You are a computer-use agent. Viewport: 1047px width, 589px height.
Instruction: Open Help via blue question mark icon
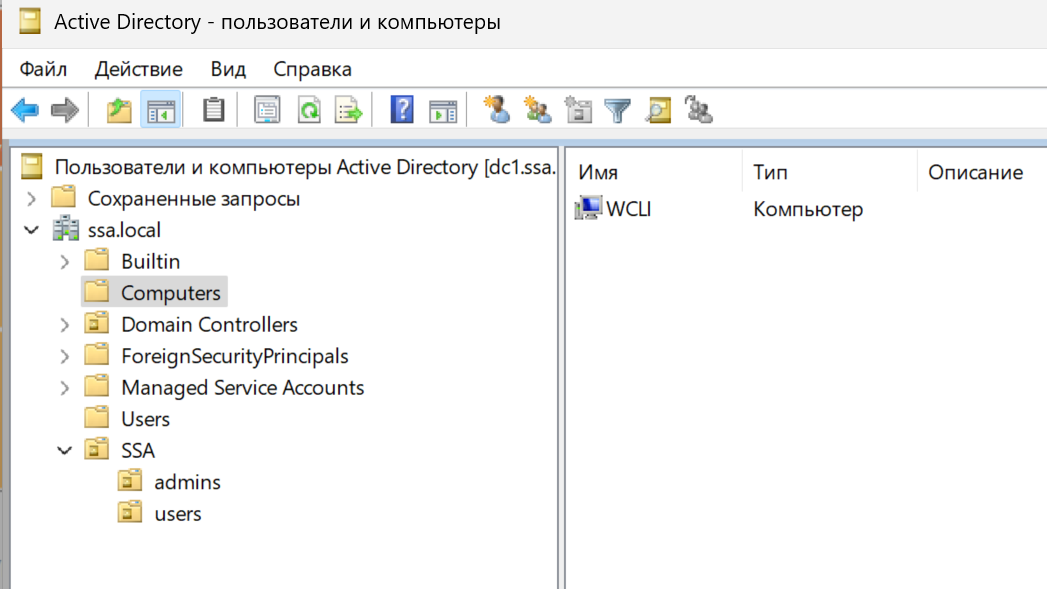(401, 110)
